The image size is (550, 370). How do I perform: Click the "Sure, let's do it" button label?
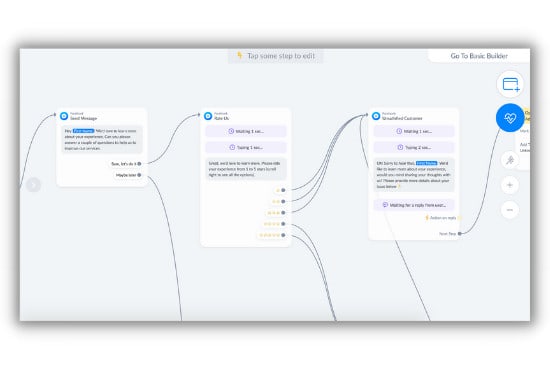point(123,164)
